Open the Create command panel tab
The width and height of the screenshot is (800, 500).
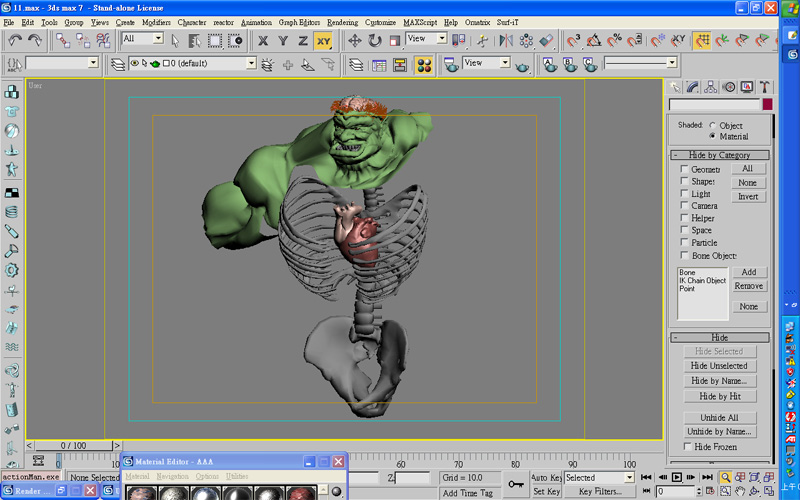(675, 87)
